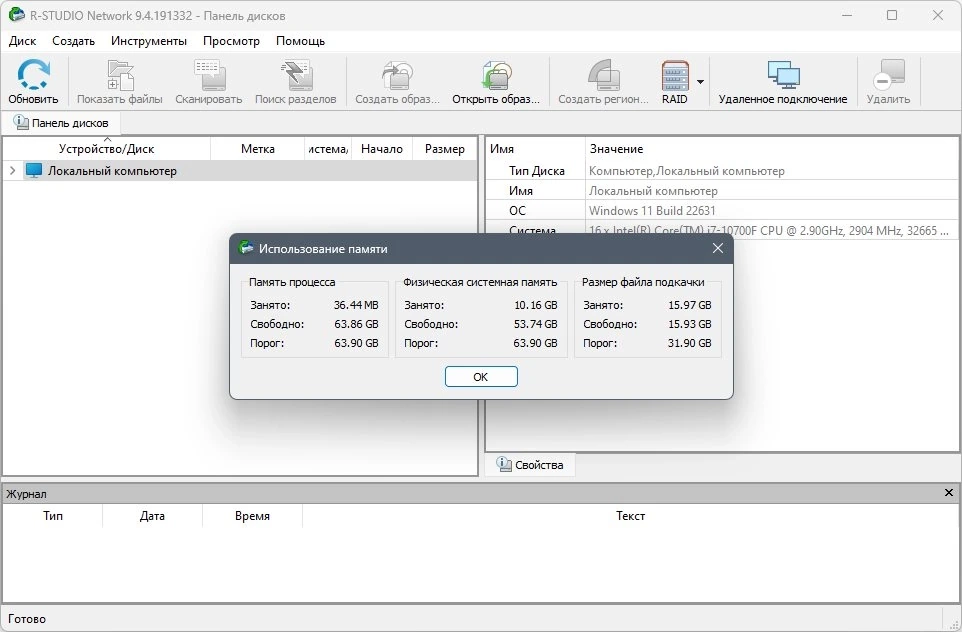Open the Диск menu
The width and height of the screenshot is (962, 632).
[x=23, y=41]
